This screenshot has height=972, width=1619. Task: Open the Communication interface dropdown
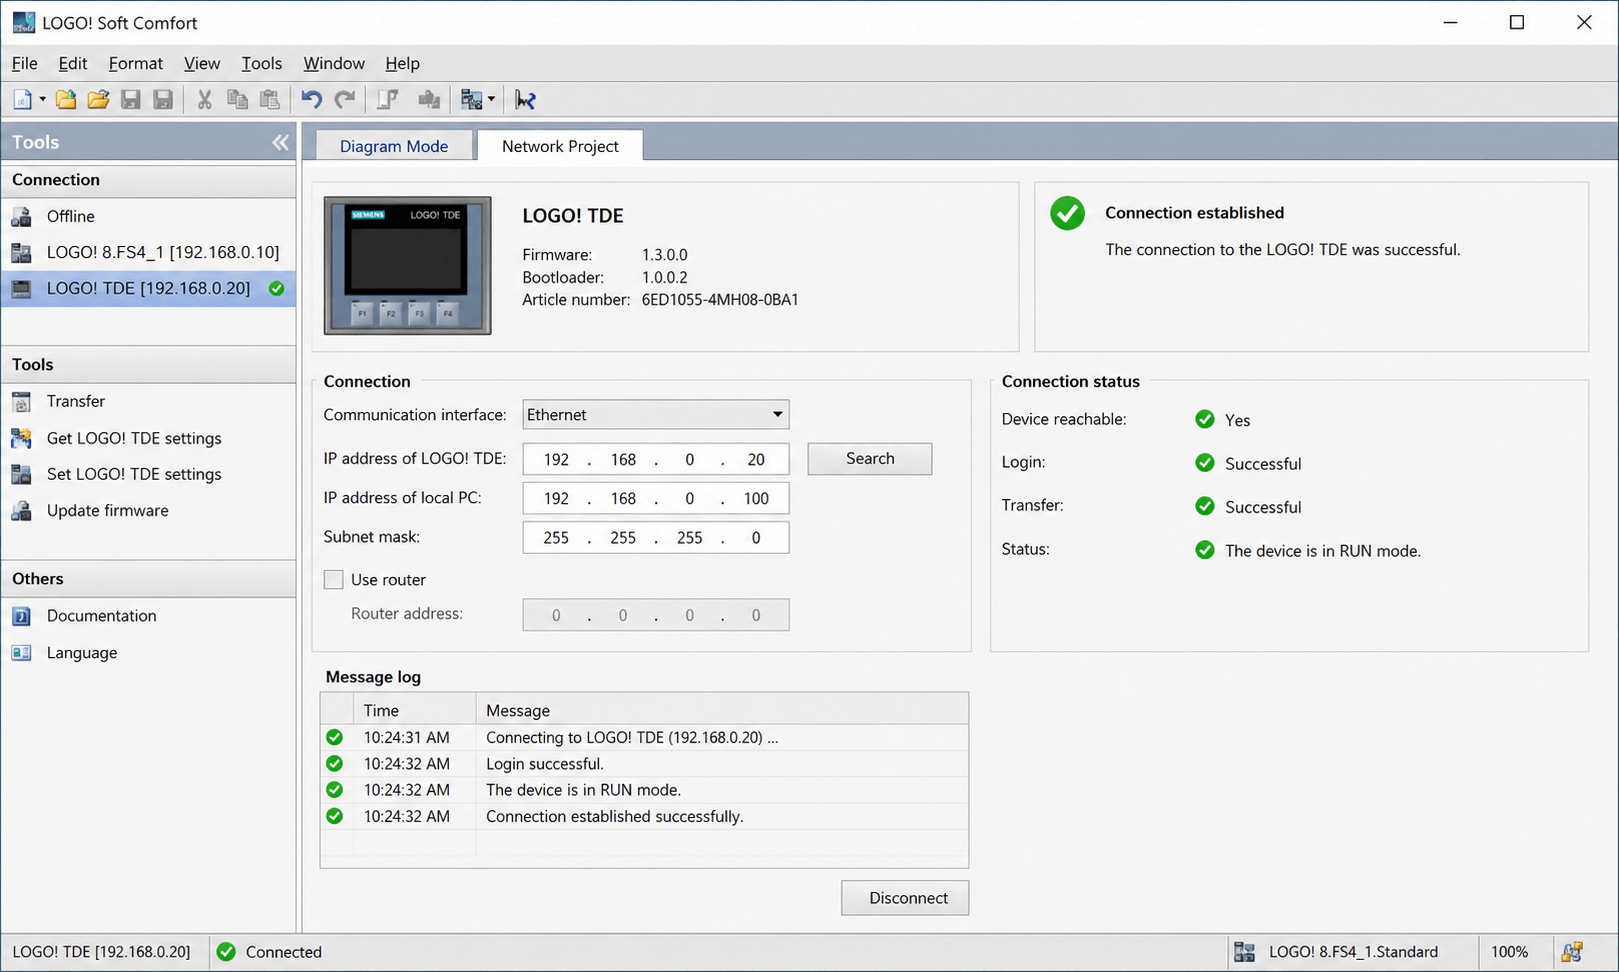click(x=656, y=415)
